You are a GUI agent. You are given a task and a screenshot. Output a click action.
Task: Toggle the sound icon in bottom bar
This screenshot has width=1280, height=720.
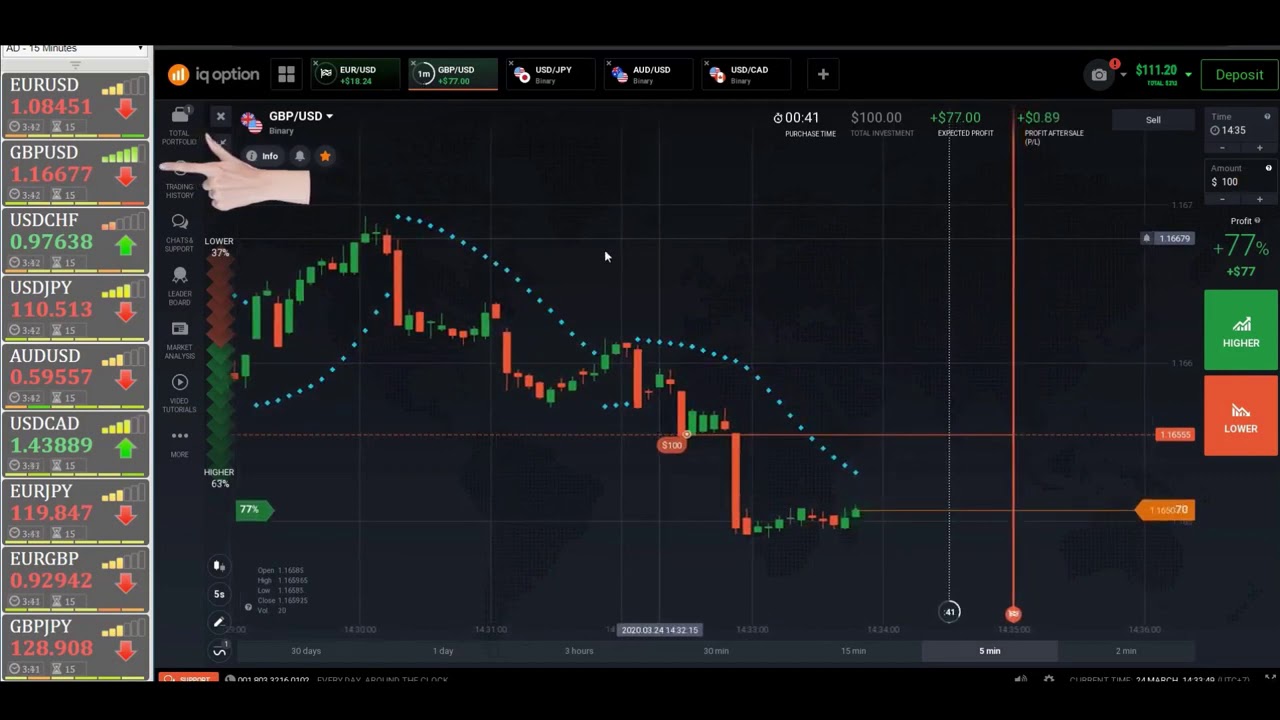point(1020,679)
